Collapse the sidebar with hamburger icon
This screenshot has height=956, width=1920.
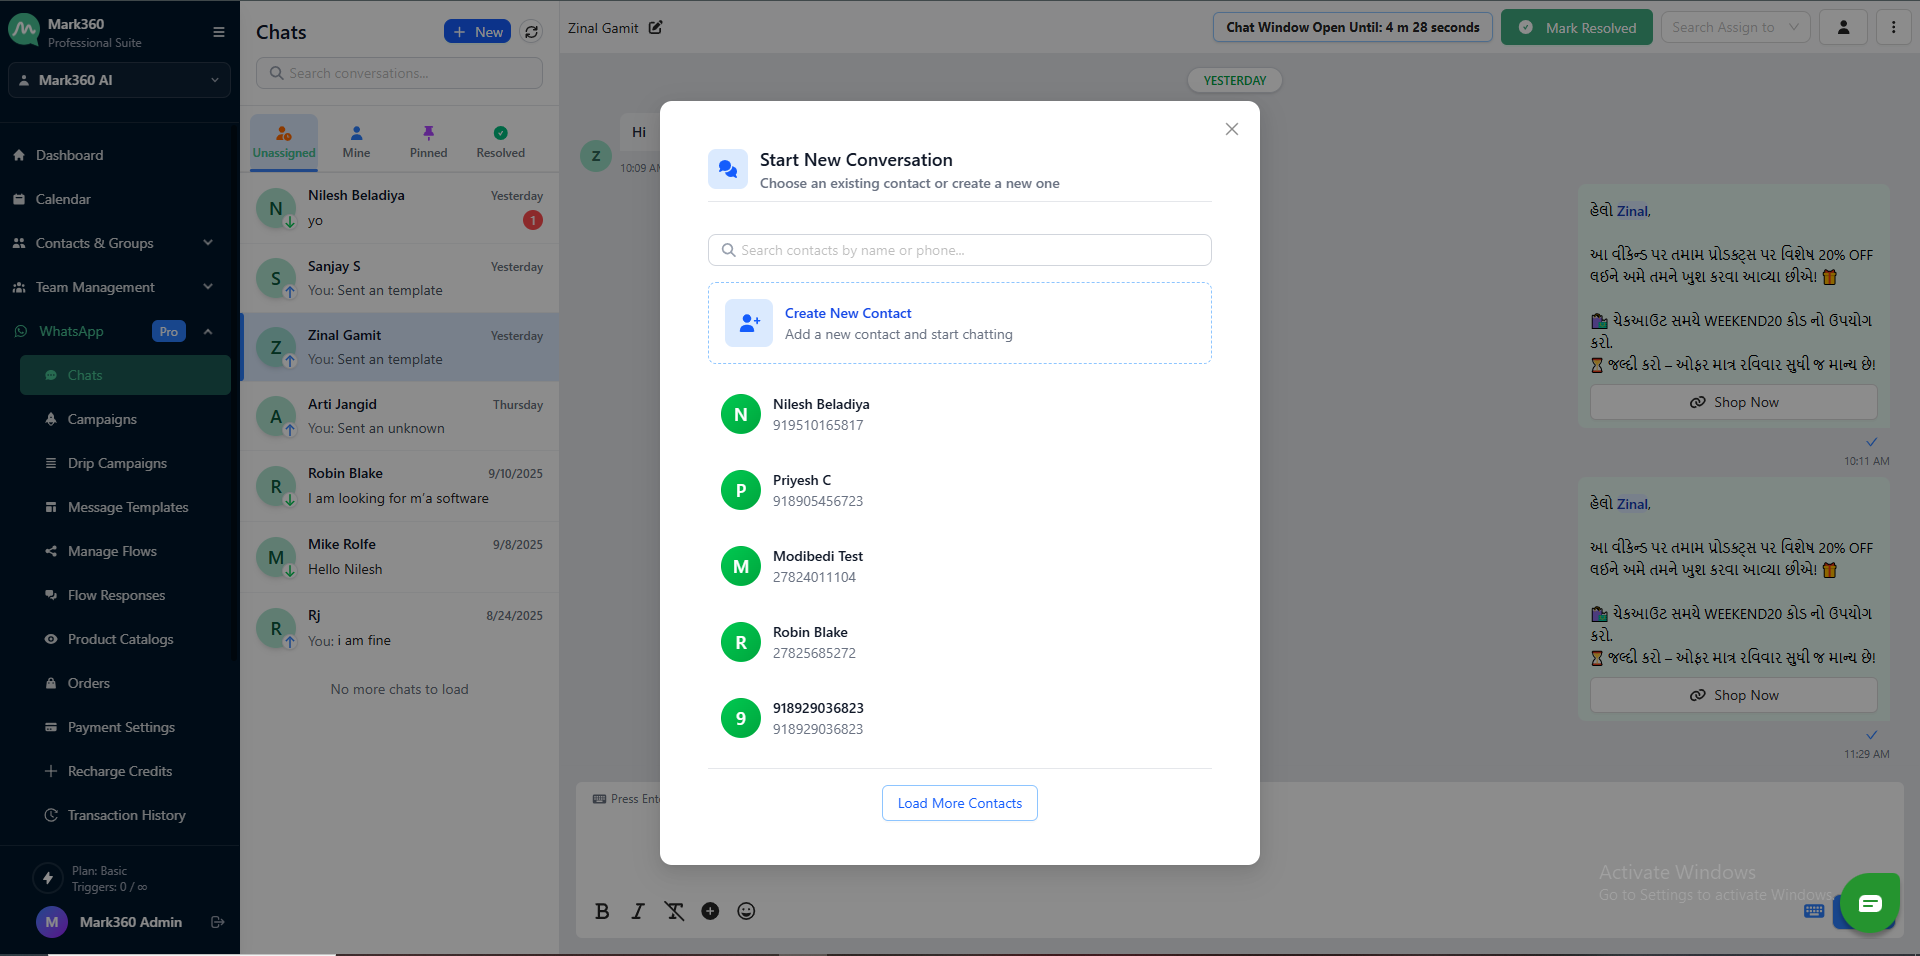point(219,32)
